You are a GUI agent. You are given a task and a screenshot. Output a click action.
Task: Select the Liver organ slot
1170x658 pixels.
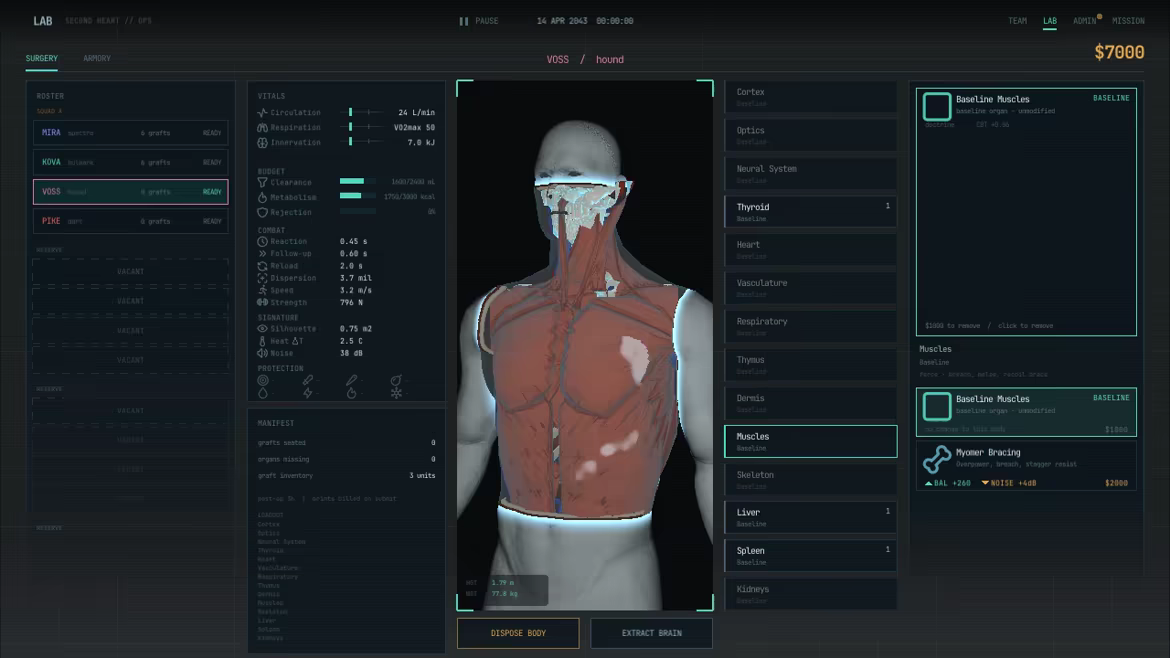click(x=810, y=518)
